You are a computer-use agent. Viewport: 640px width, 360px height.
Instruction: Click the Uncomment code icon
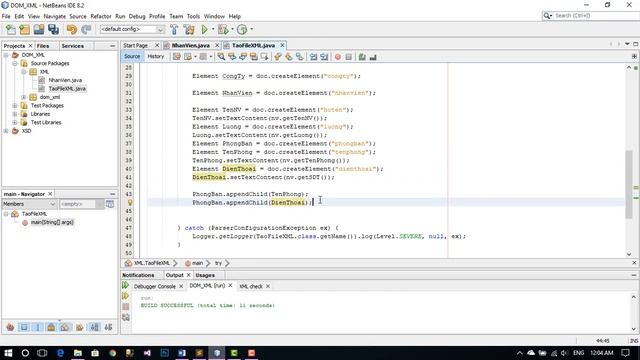pos(373,57)
